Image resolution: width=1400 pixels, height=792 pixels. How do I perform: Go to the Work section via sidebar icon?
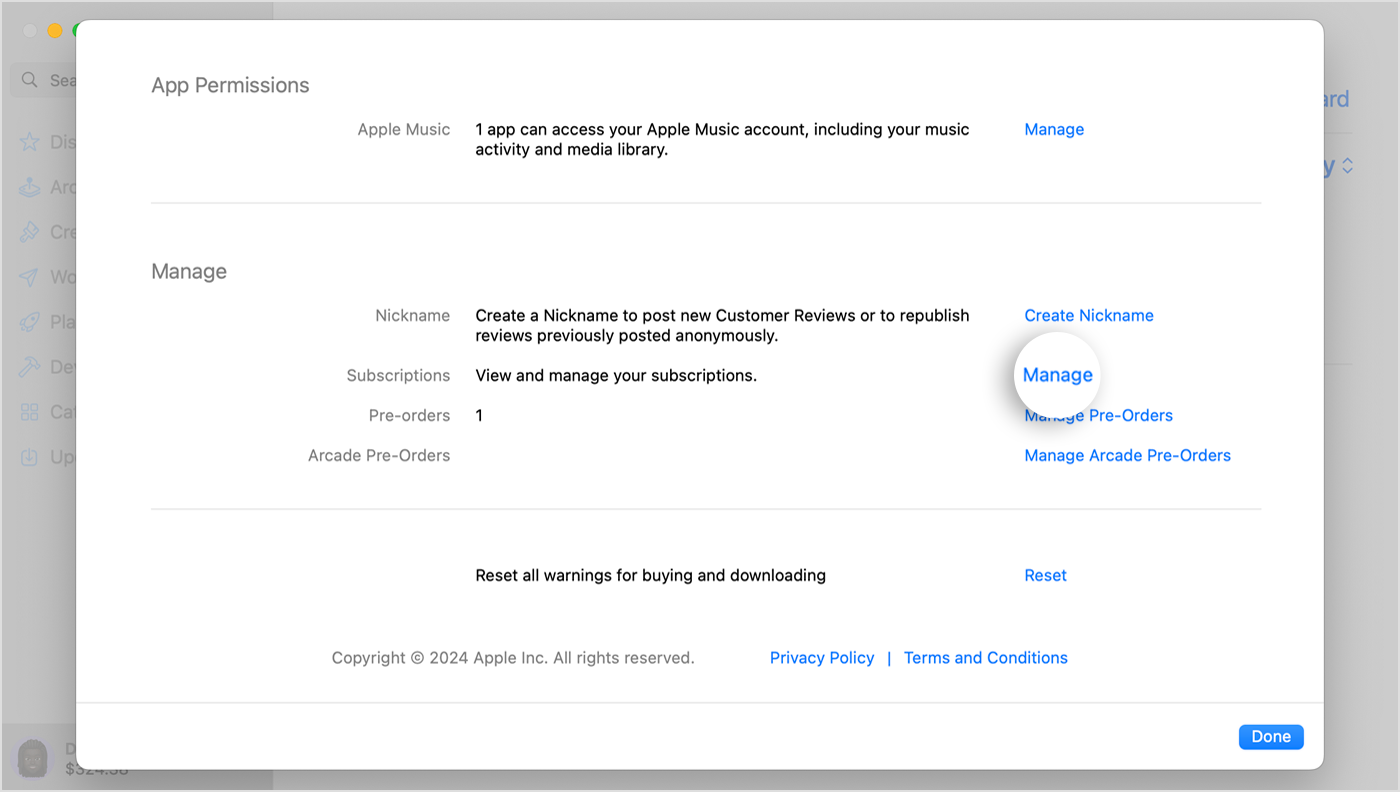click(30, 276)
